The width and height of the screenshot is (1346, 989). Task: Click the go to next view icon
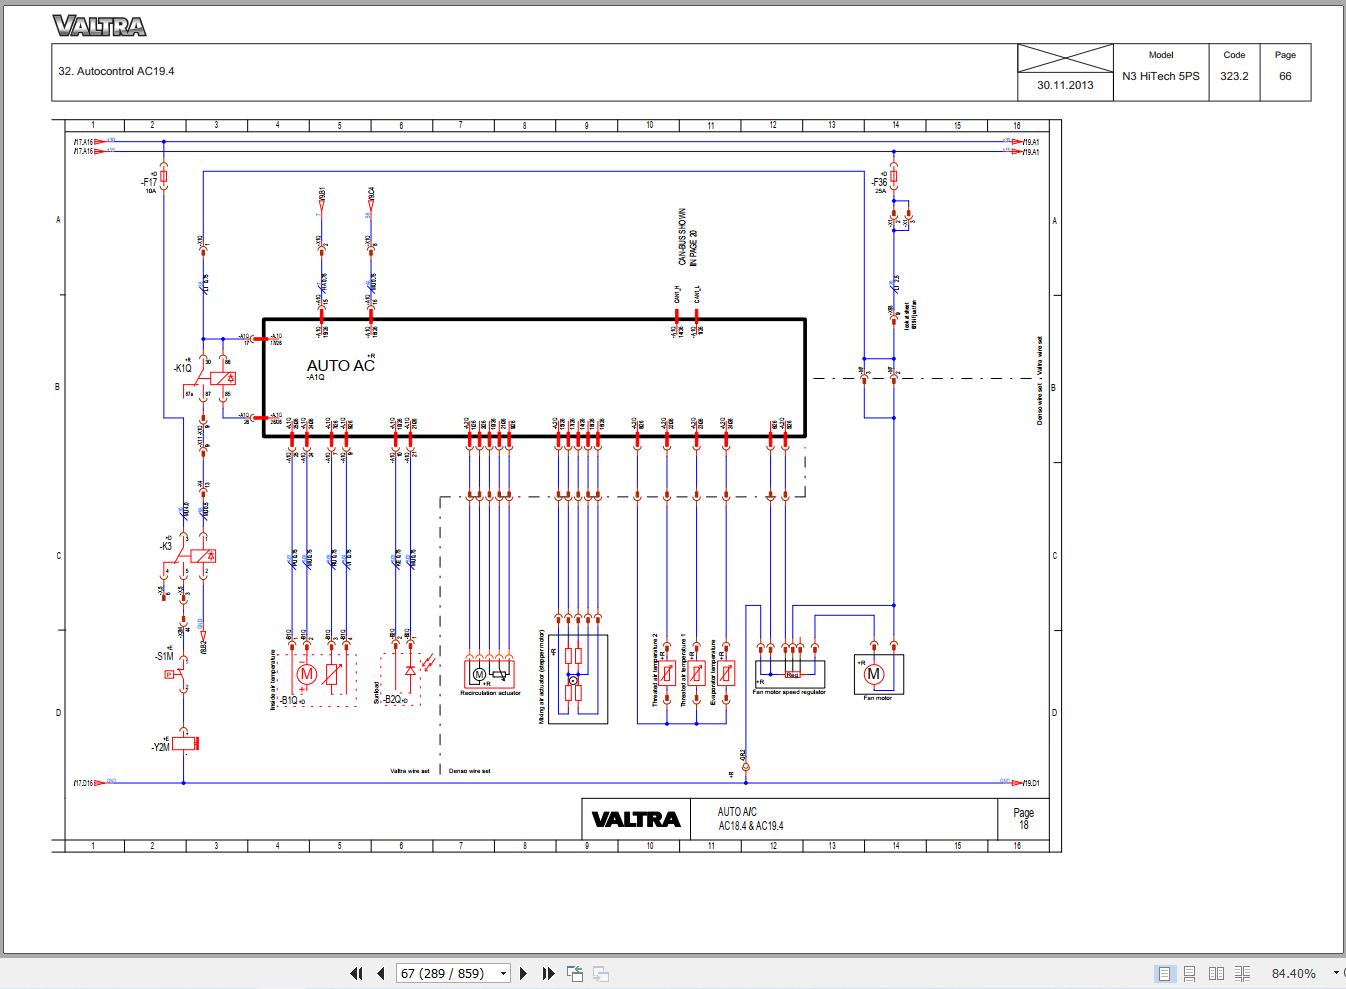[x=601, y=973]
